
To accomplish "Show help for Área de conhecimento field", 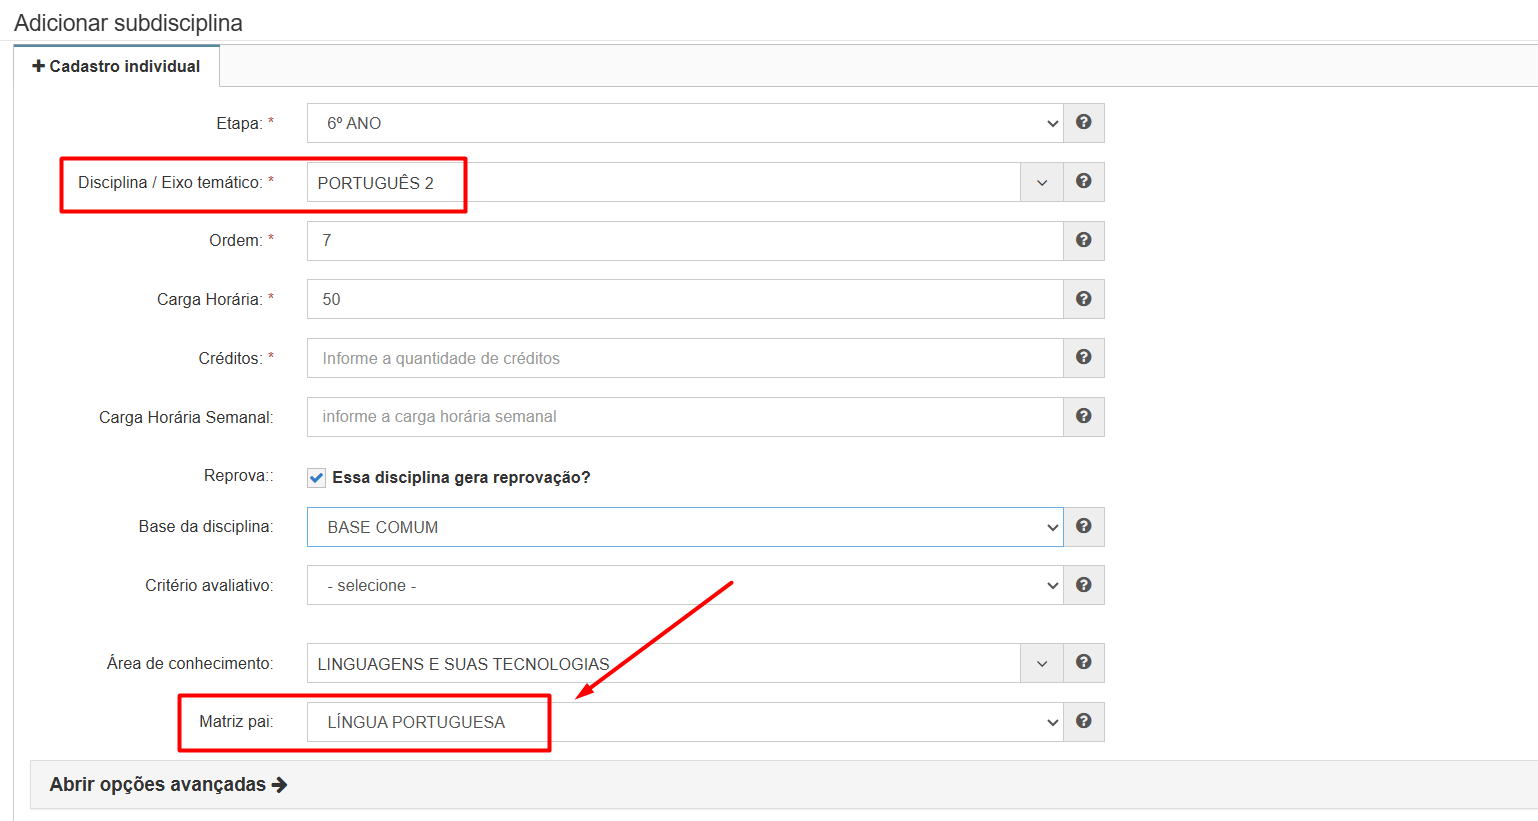I will tap(1083, 662).
